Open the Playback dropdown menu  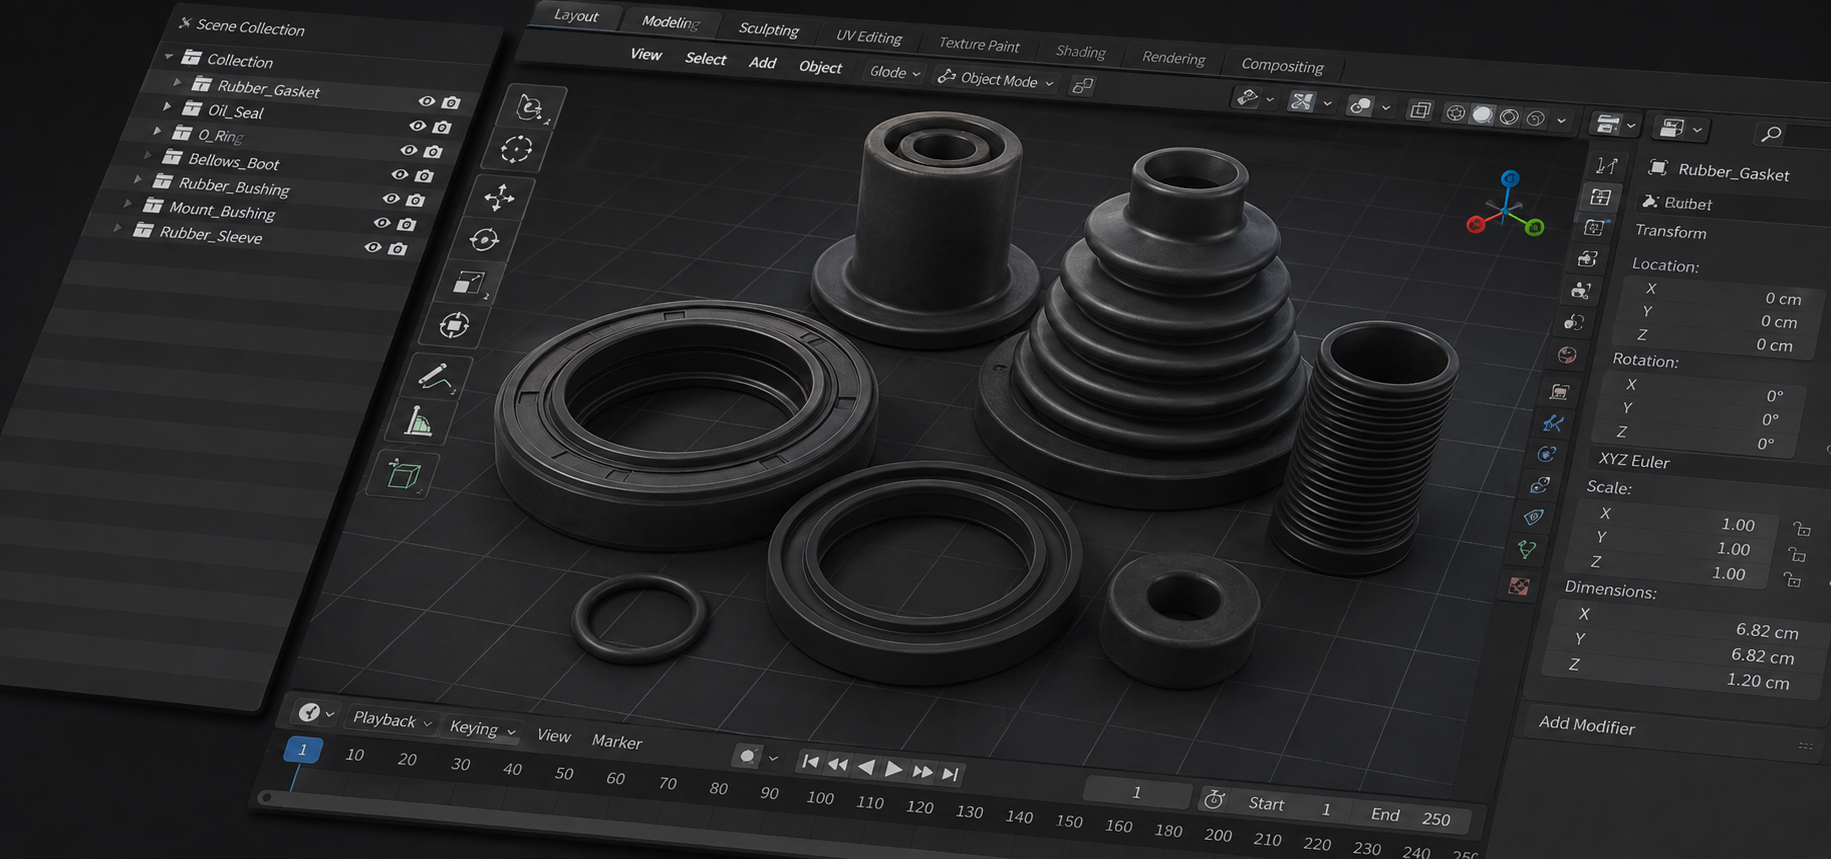(392, 720)
